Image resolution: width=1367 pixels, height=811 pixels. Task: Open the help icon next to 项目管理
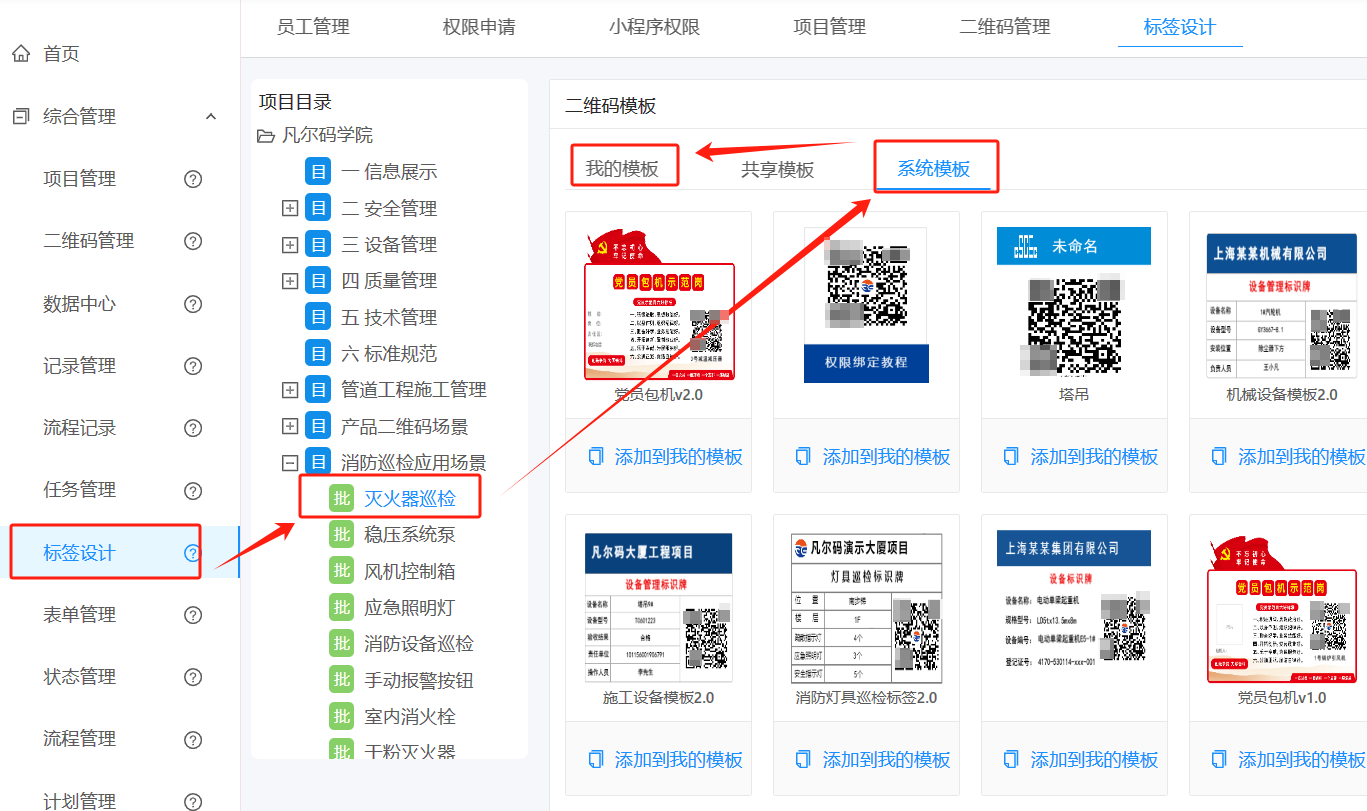pyautogui.click(x=192, y=179)
